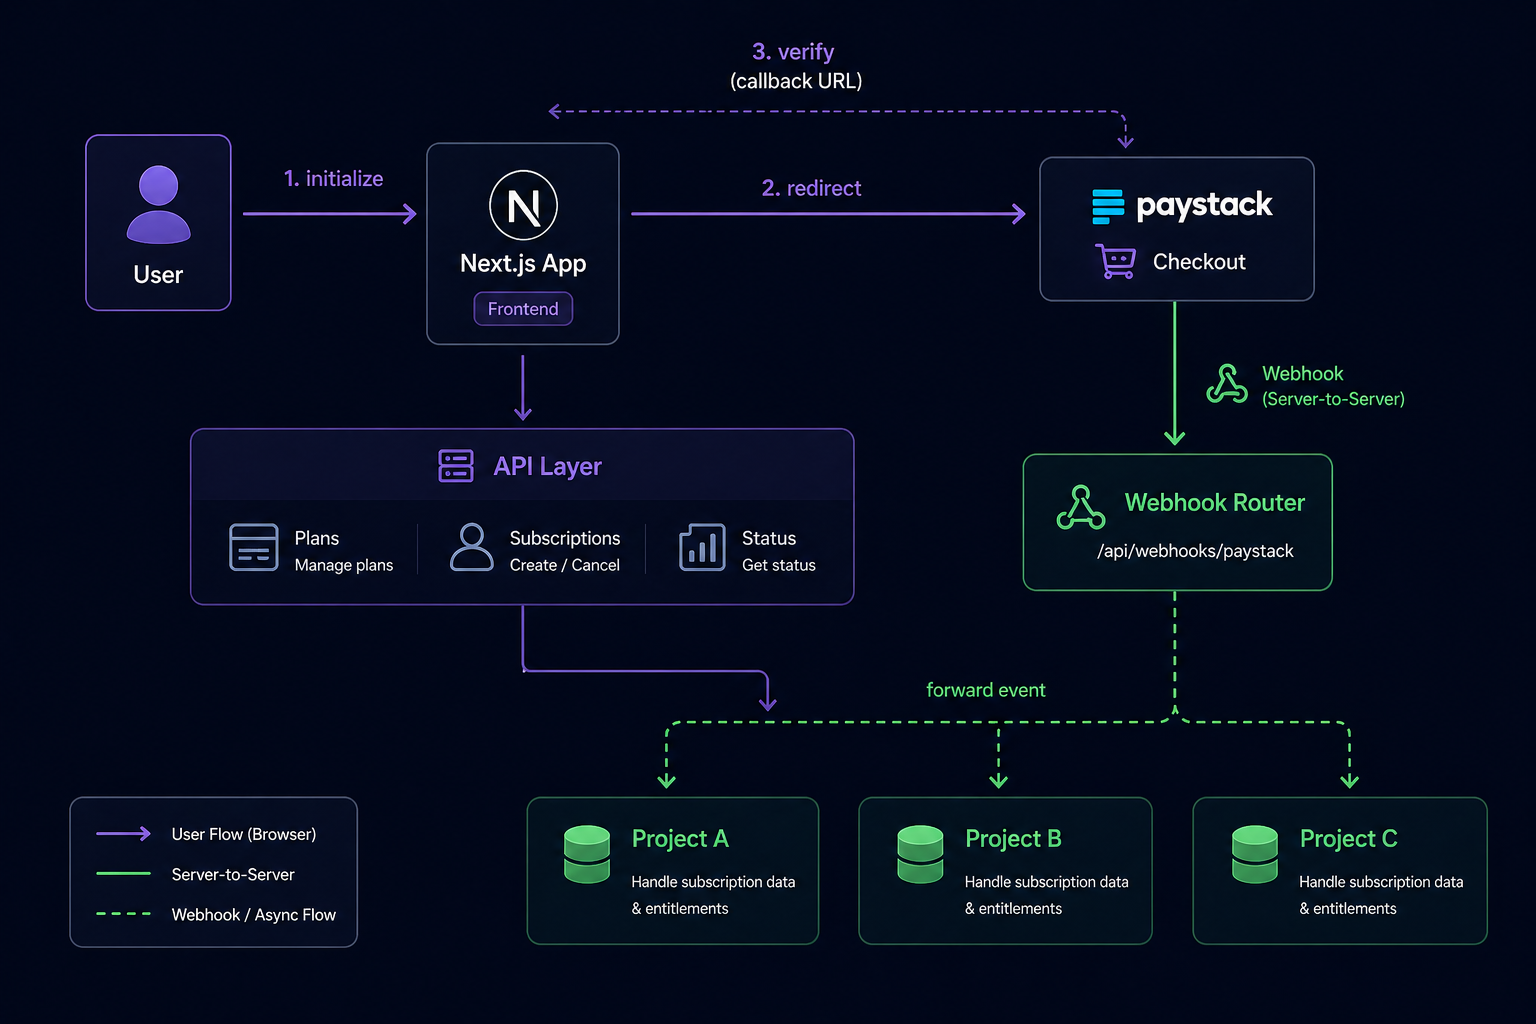The image size is (1536, 1024).
Task: Click the Next.js N logo
Action: point(523,205)
